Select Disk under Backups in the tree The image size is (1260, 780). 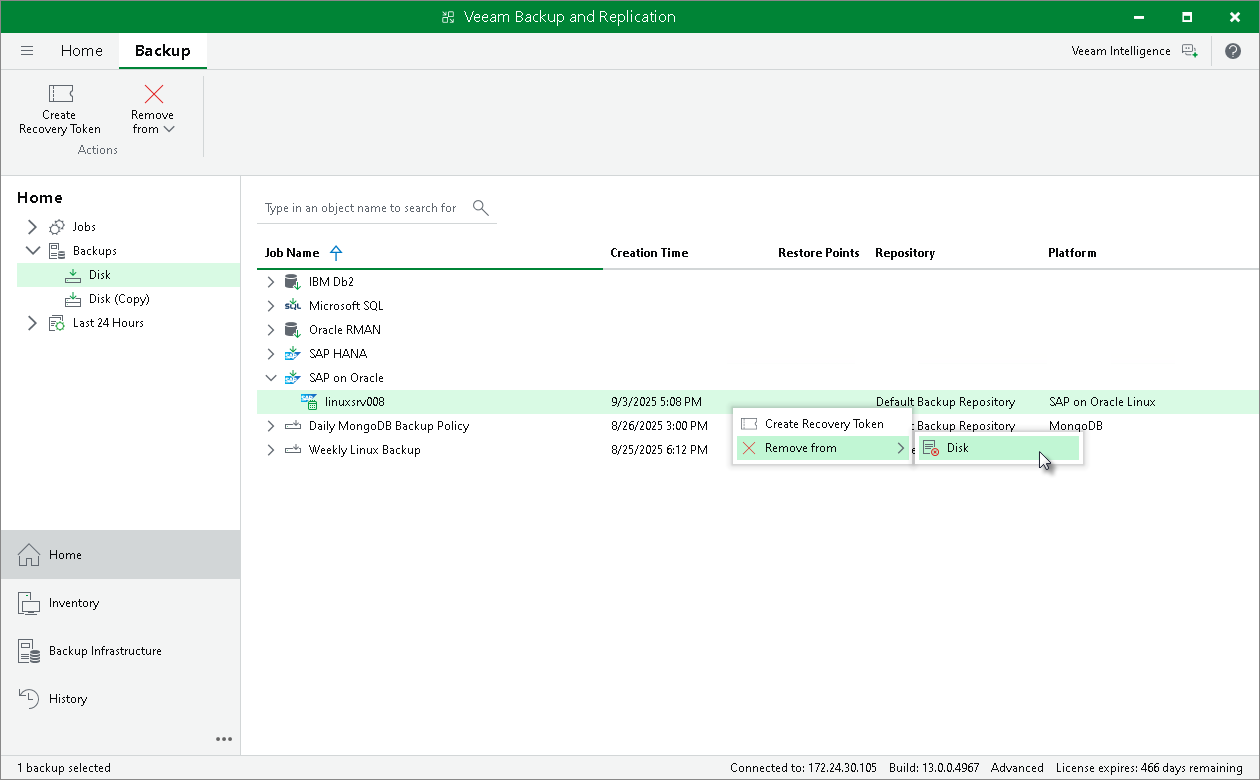(128, 275)
